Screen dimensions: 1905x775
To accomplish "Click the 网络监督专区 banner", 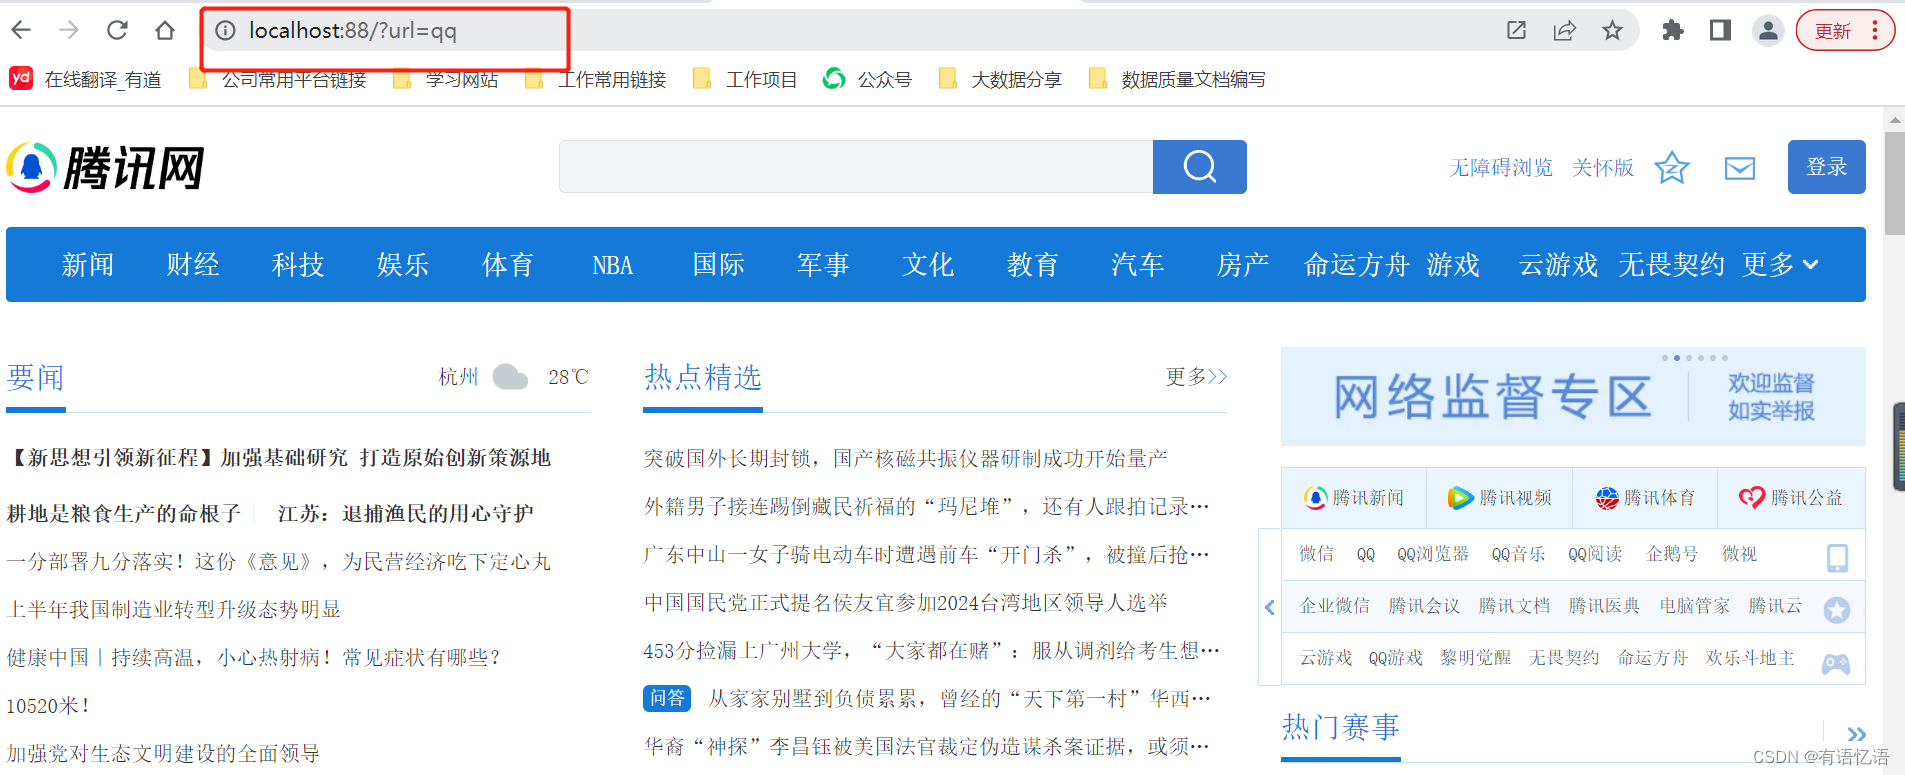I will pos(1573,397).
